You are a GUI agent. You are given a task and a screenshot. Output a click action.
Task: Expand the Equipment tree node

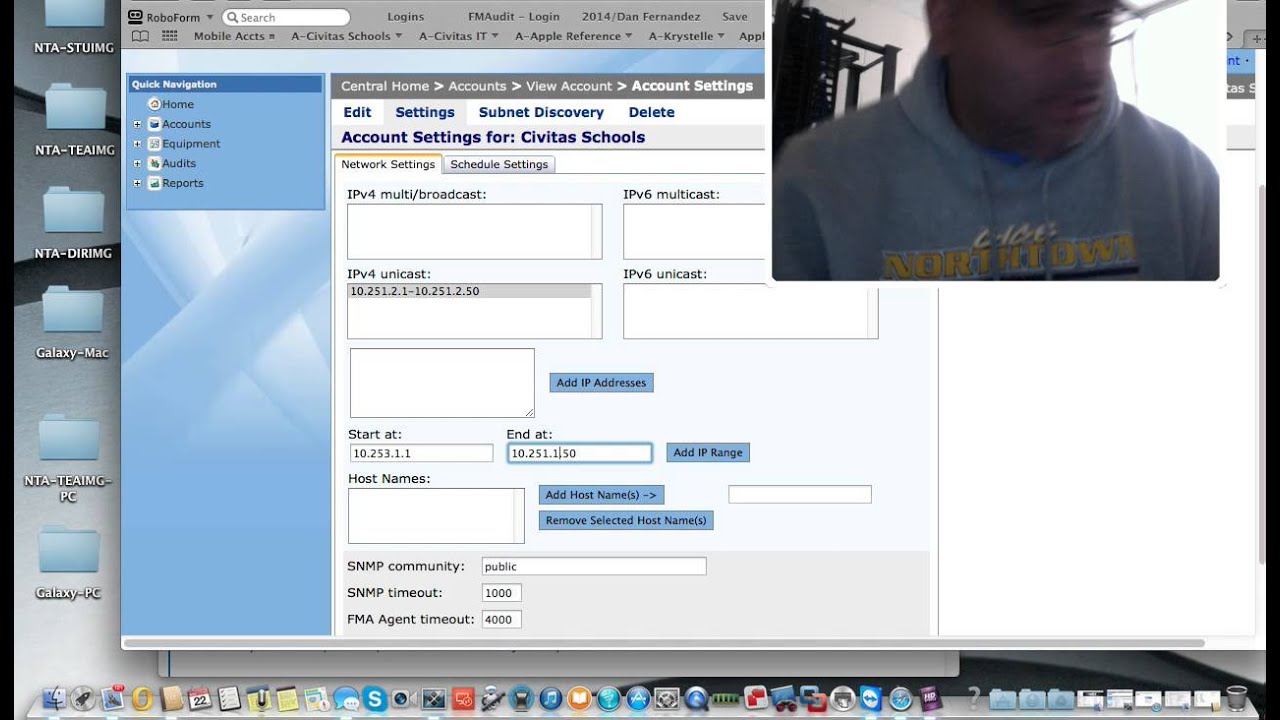click(137, 144)
